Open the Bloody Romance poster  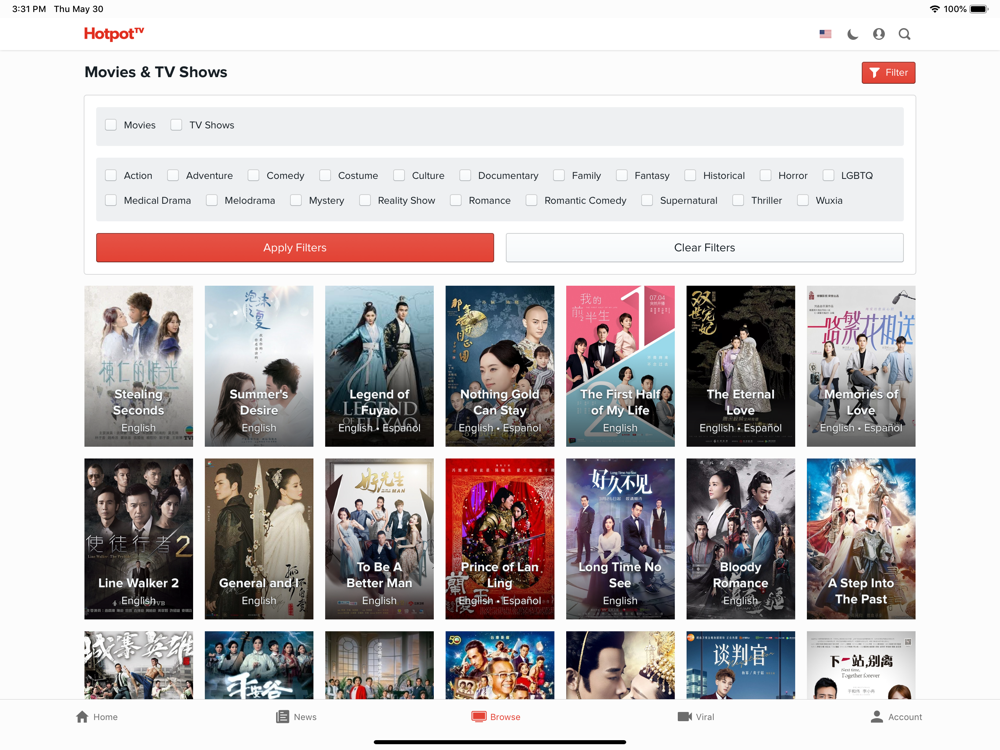click(x=740, y=539)
